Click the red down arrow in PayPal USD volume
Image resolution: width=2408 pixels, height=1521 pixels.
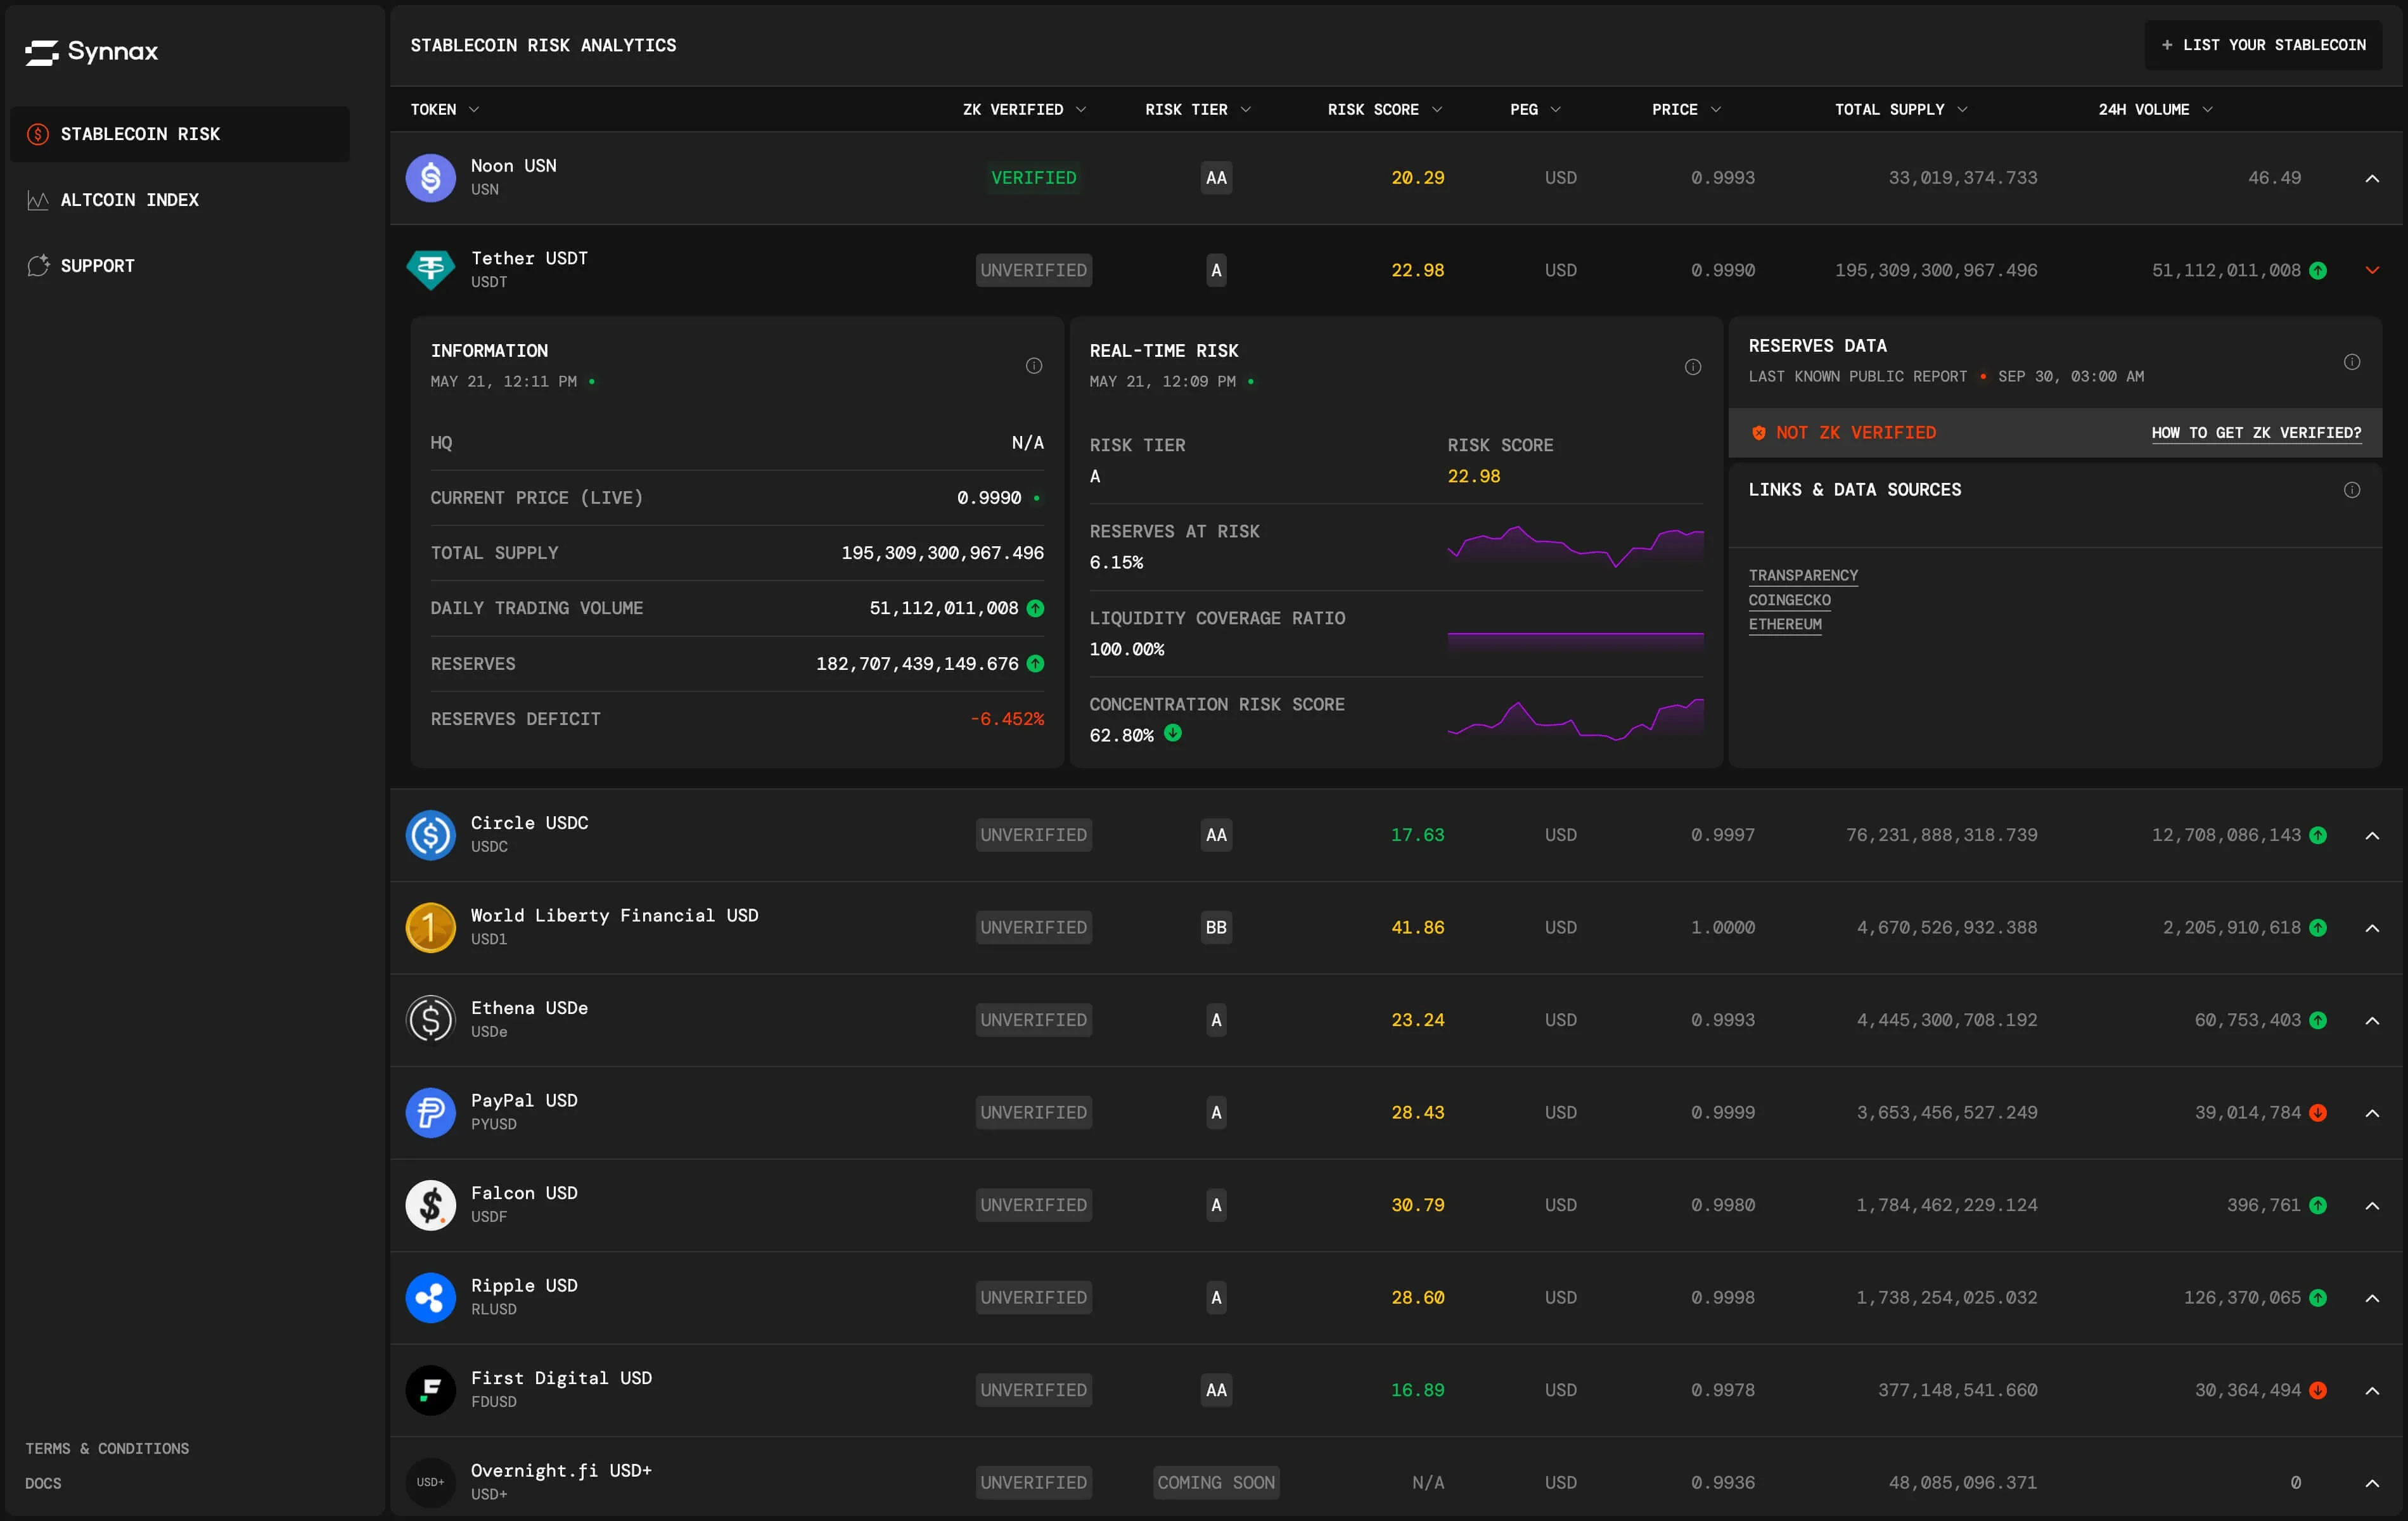click(x=2318, y=1112)
